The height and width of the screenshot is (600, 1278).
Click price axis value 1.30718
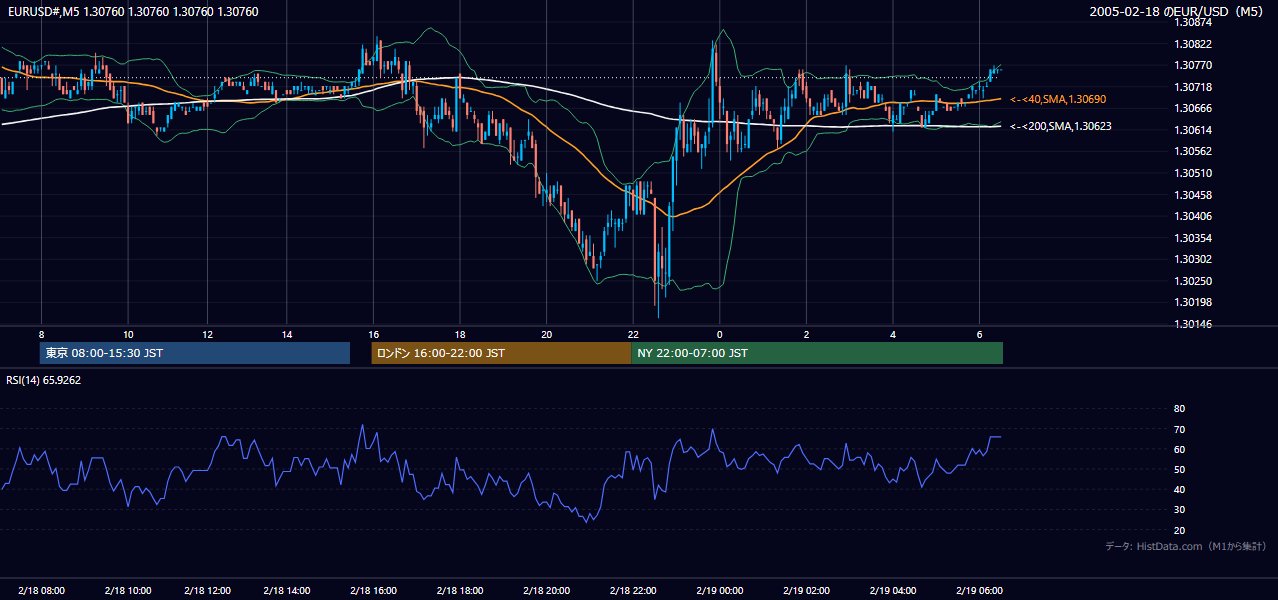click(1193, 87)
